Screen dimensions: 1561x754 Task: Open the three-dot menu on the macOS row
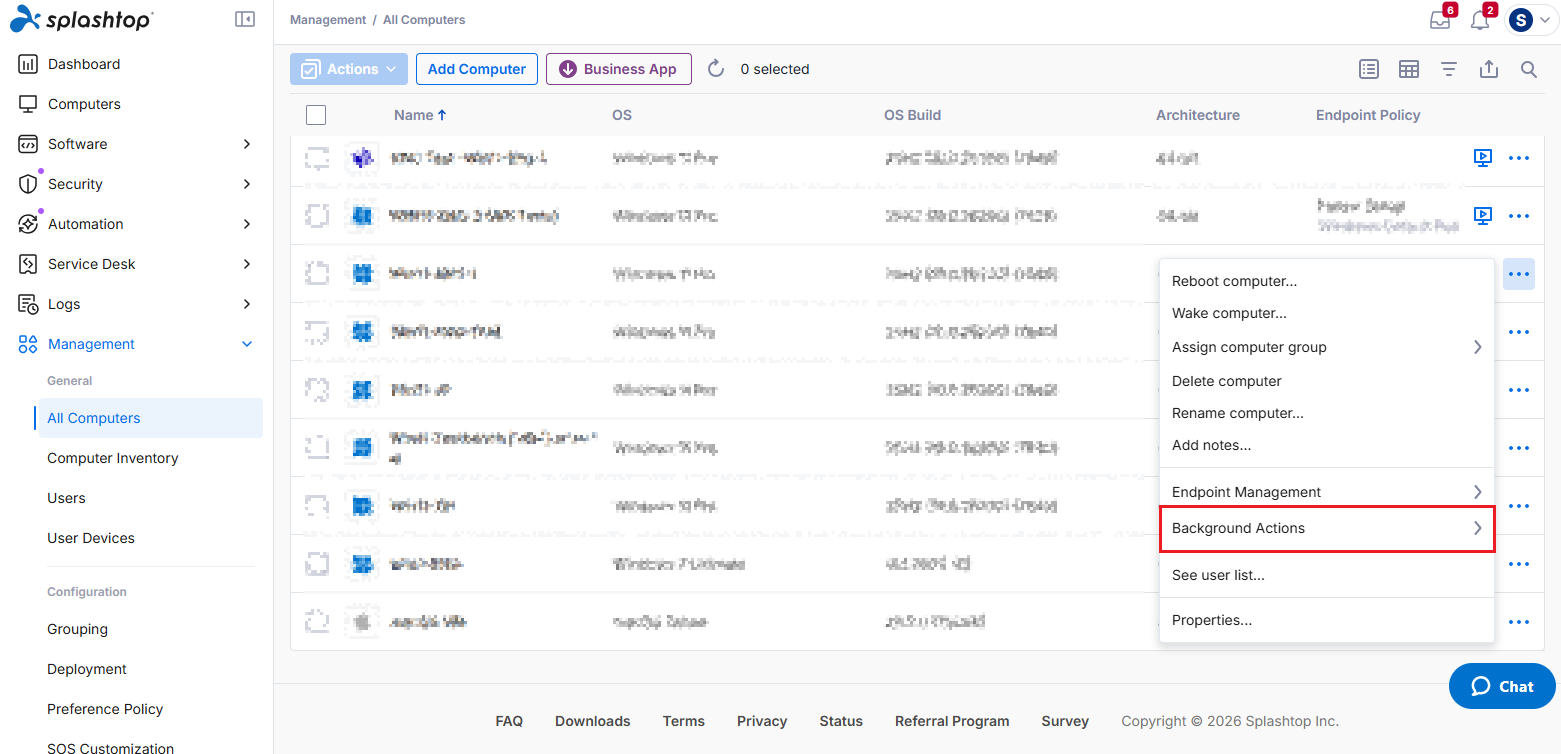(x=1519, y=622)
